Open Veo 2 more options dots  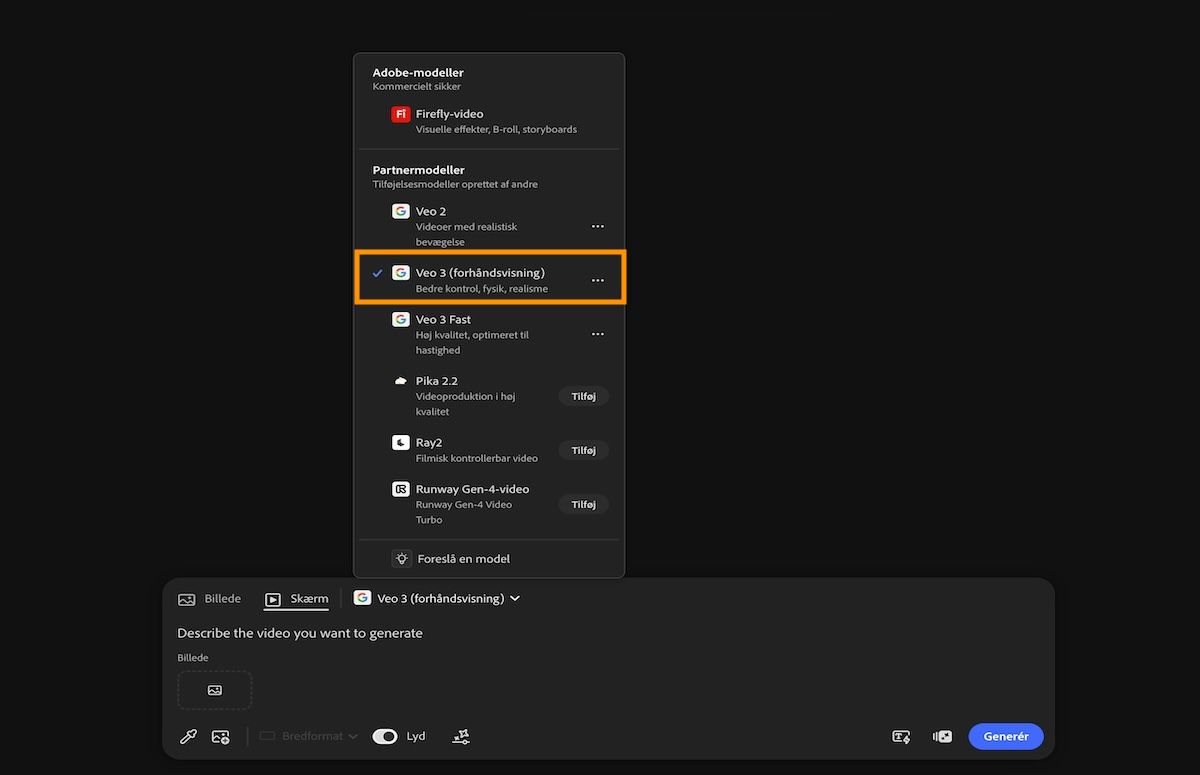pos(597,227)
